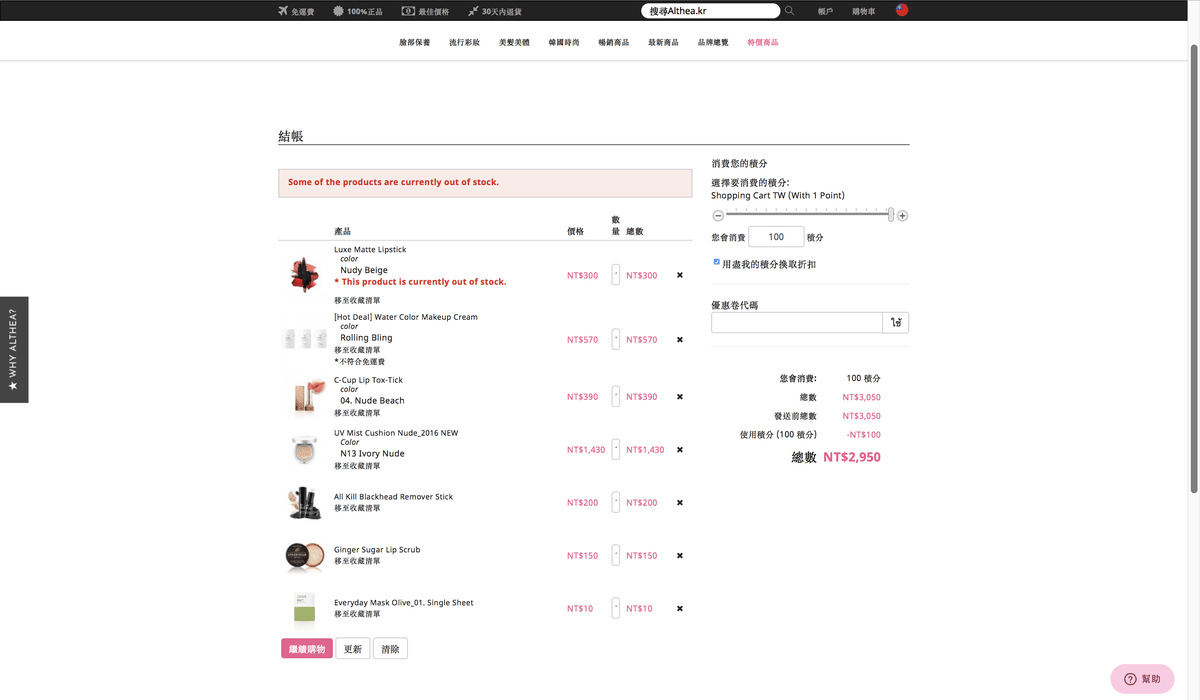Move Everyday Mask Olive to wishlist
The height and width of the screenshot is (700, 1200).
357,615
